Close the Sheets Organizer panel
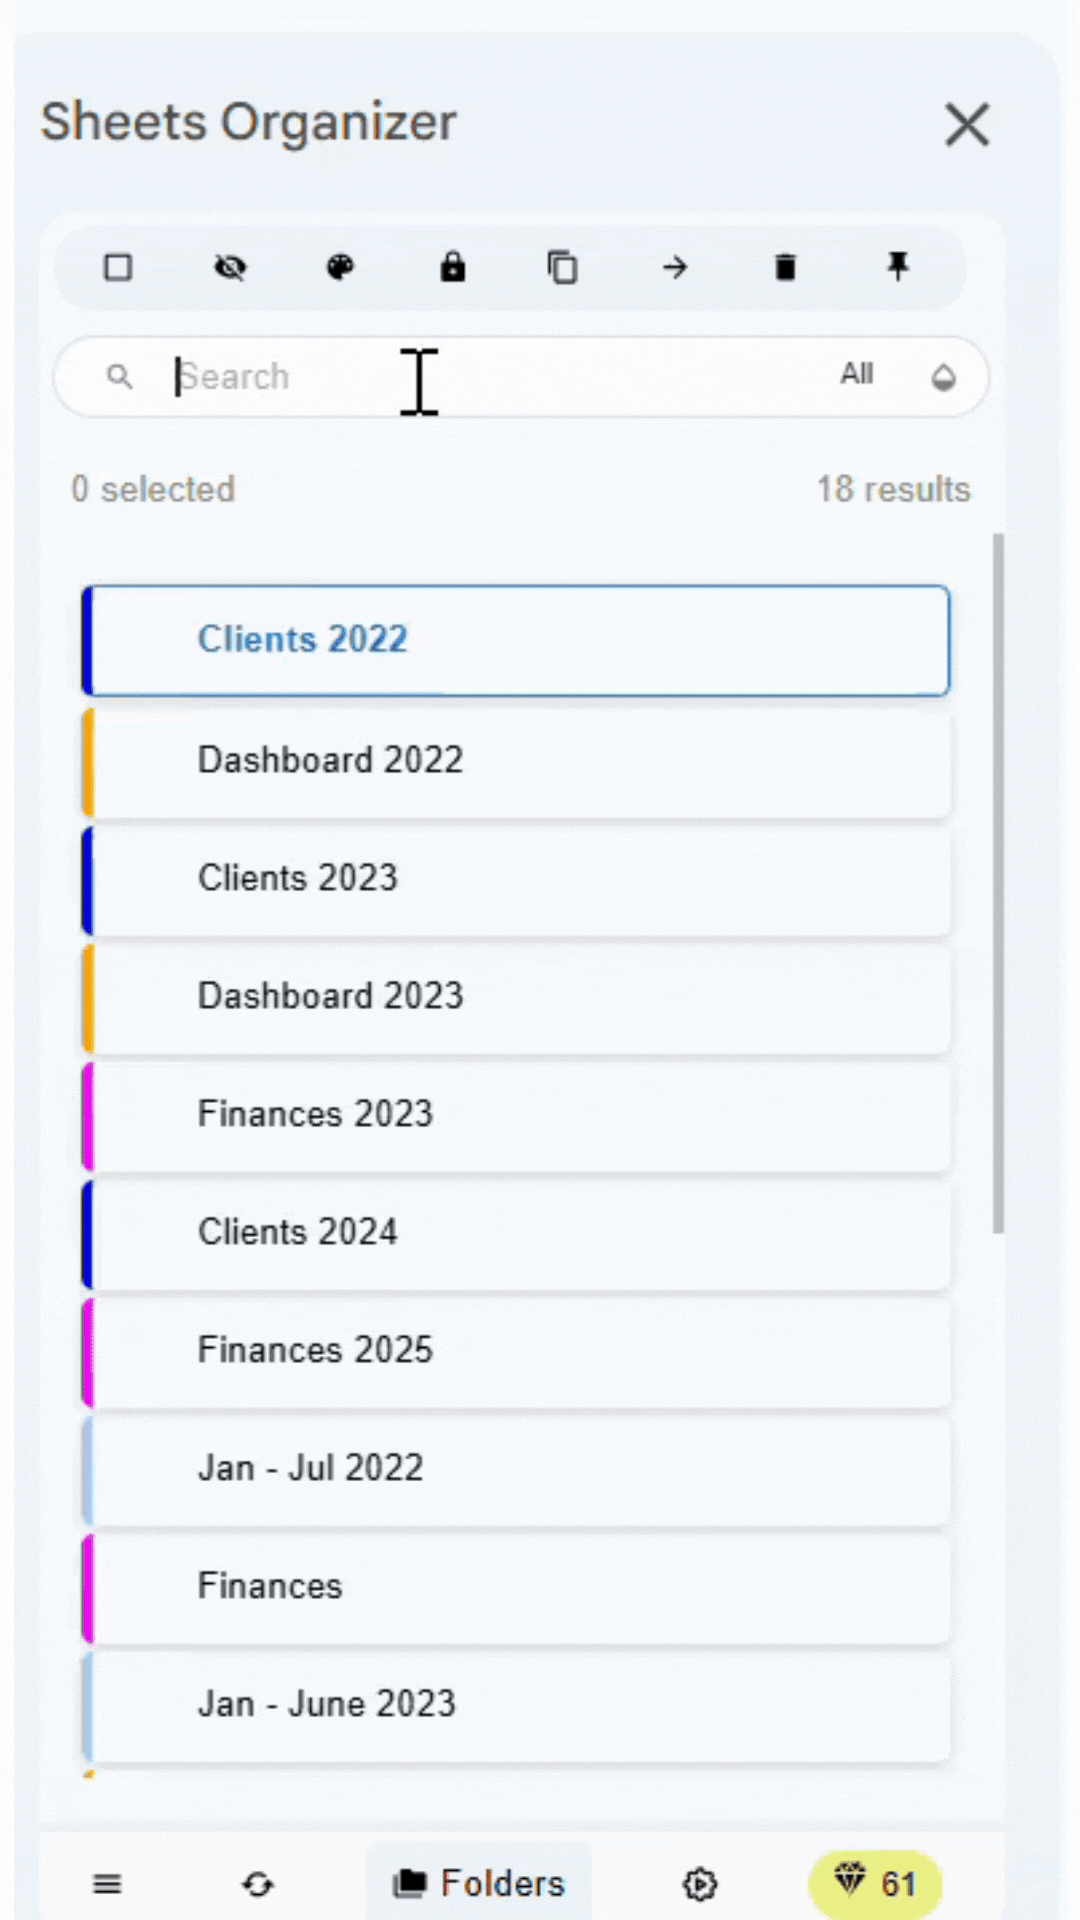This screenshot has width=1080, height=1920. click(966, 124)
